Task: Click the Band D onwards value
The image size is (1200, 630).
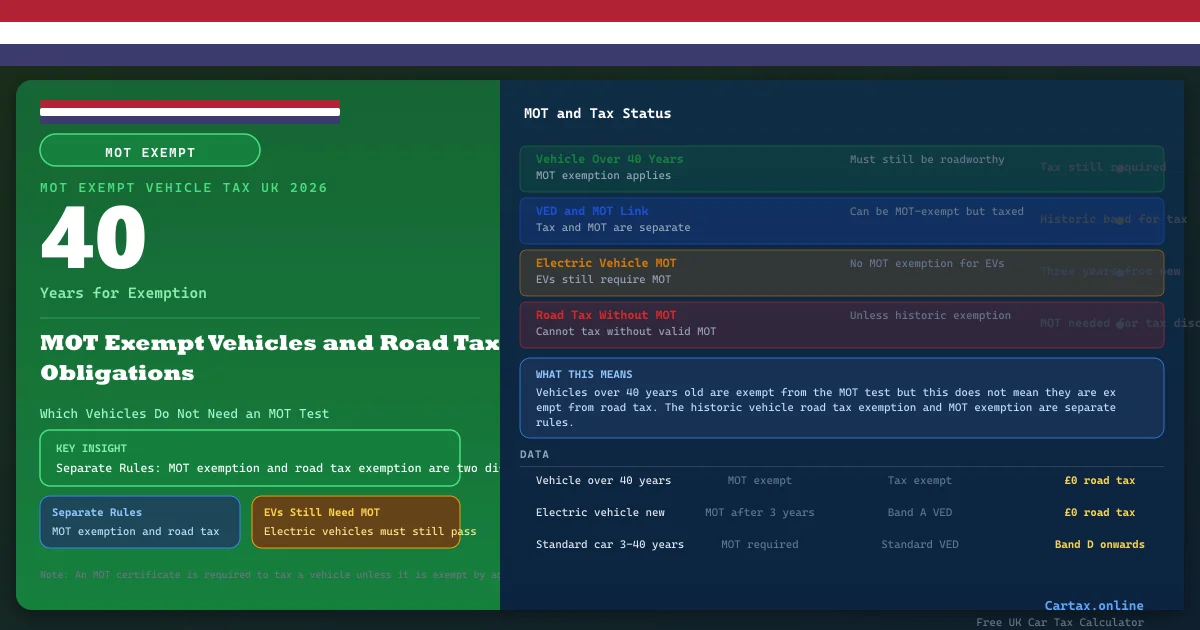Action: coord(1099,545)
